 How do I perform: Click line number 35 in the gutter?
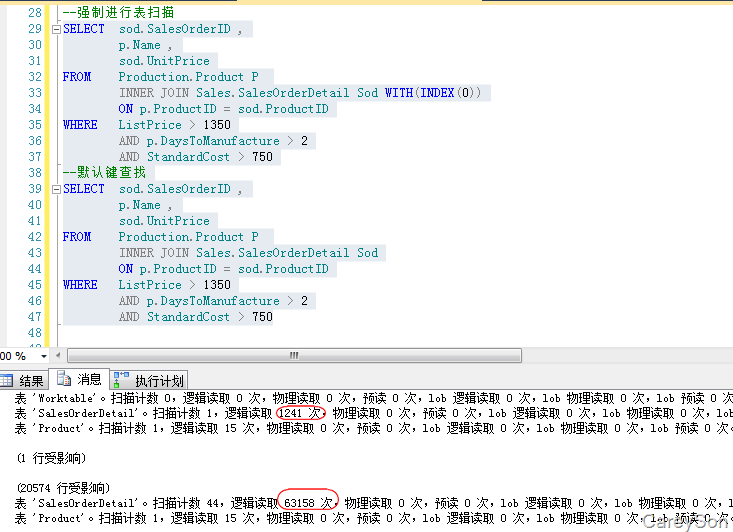[x=35, y=125]
